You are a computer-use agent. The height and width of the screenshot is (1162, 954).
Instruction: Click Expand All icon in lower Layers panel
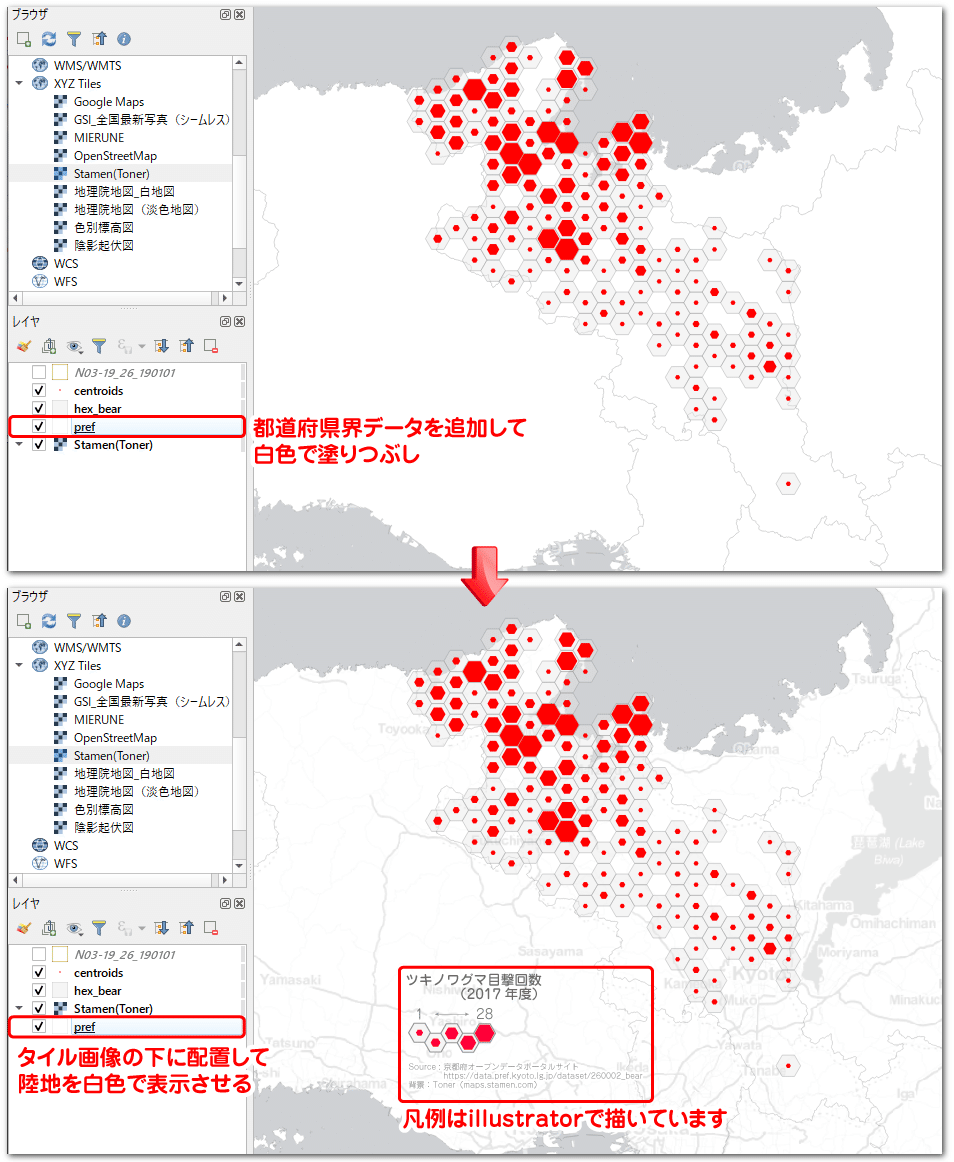[x=162, y=928]
